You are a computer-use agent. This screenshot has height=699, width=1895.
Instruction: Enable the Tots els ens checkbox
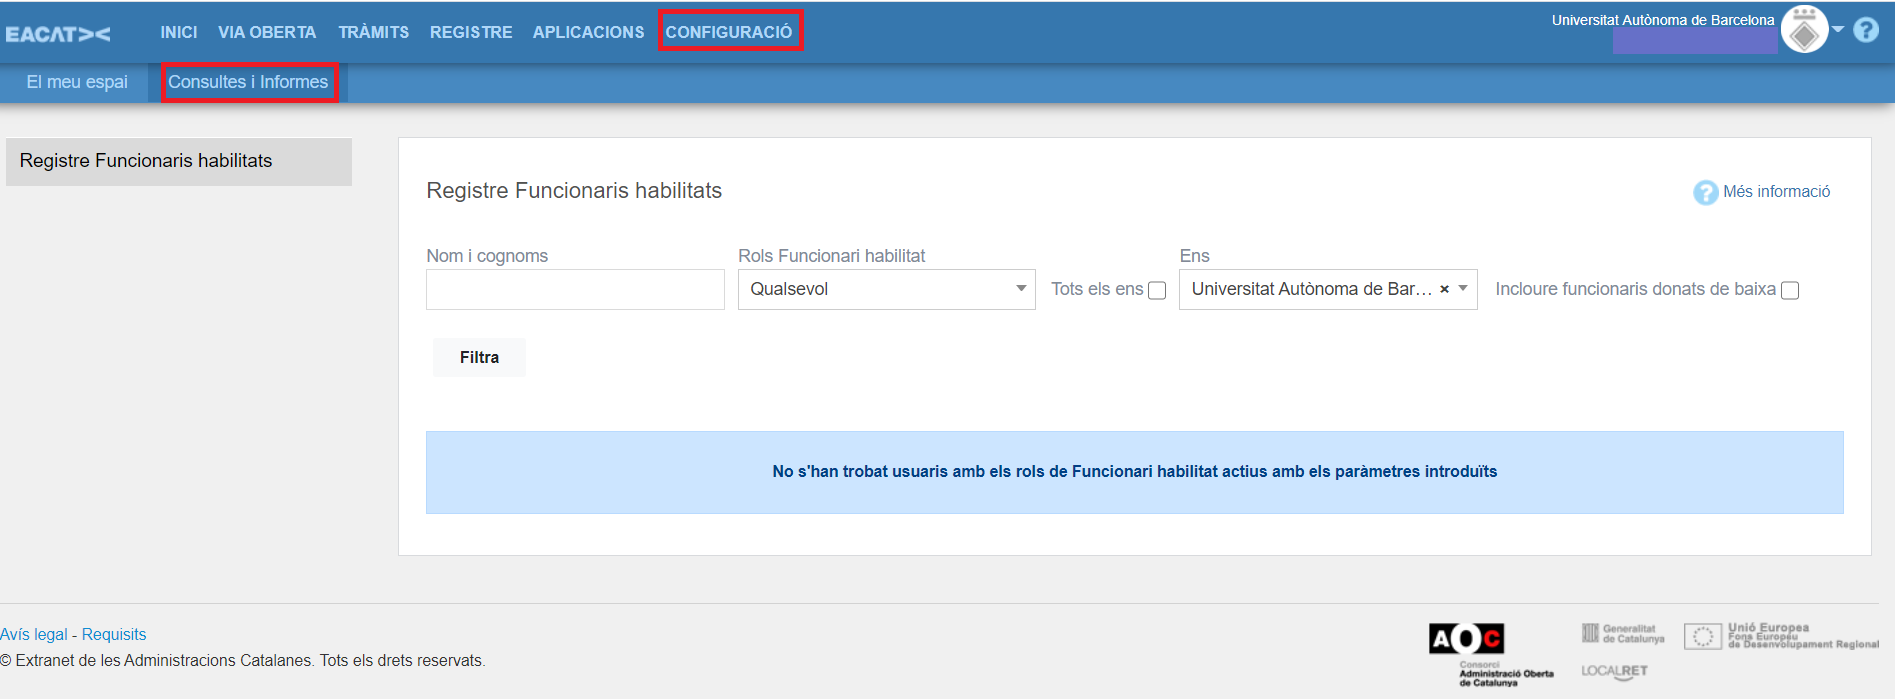coord(1157,290)
